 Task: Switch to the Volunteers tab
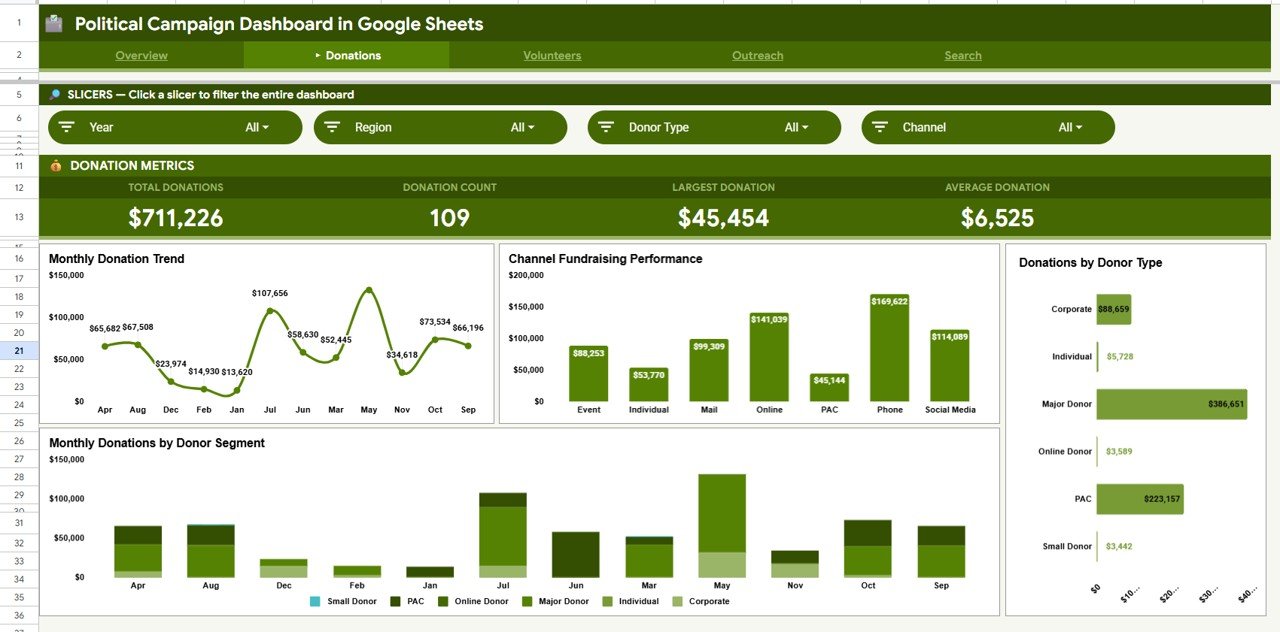pyautogui.click(x=552, y=56)
